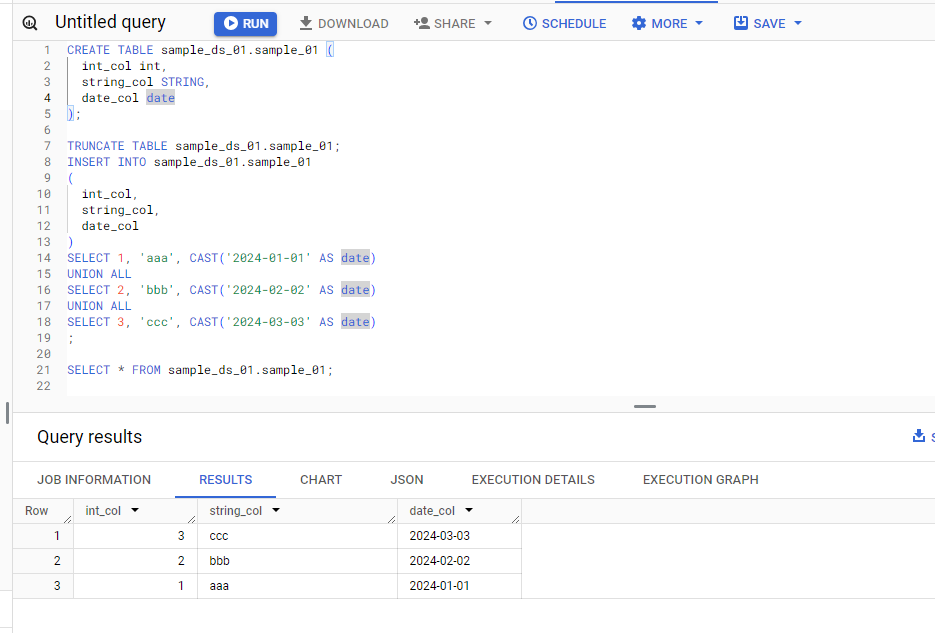Click the 2024-03-03 date cell
This screenshot has width=935, height=633.
coord(459,536)
